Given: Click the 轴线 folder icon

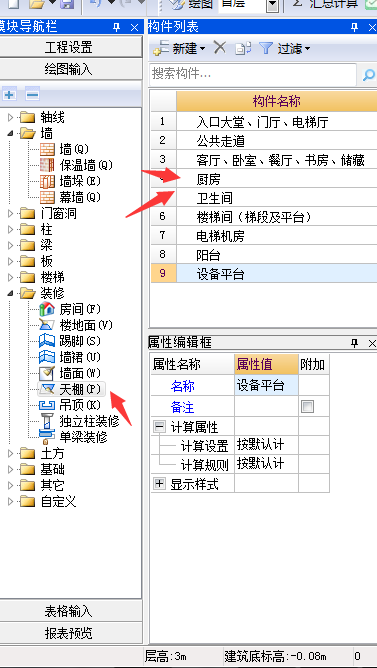Looking at the screenshot, I should 28,117.
